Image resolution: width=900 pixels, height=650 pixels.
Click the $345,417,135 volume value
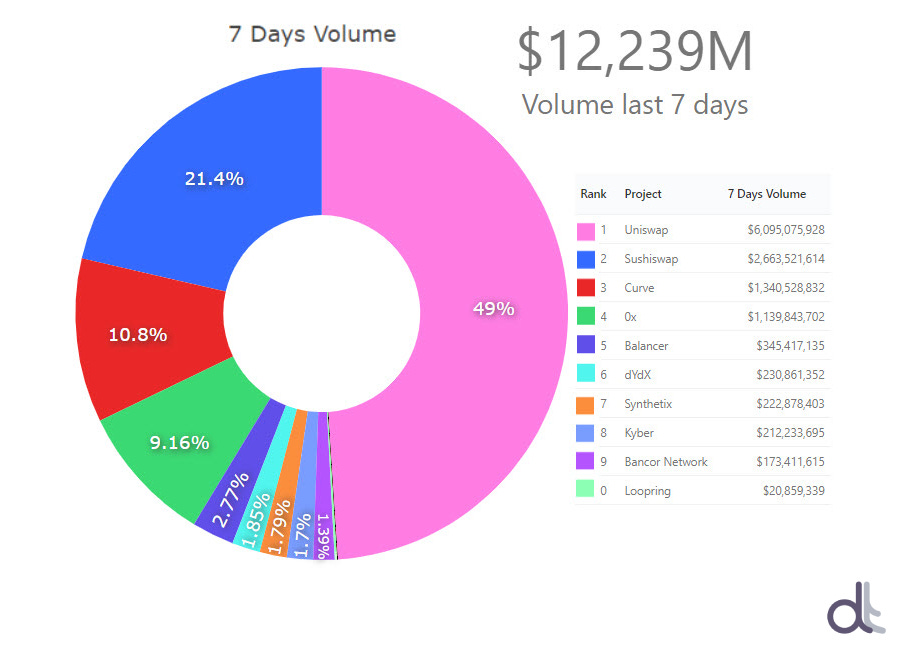pyautogui.click(x=790, y=346)
